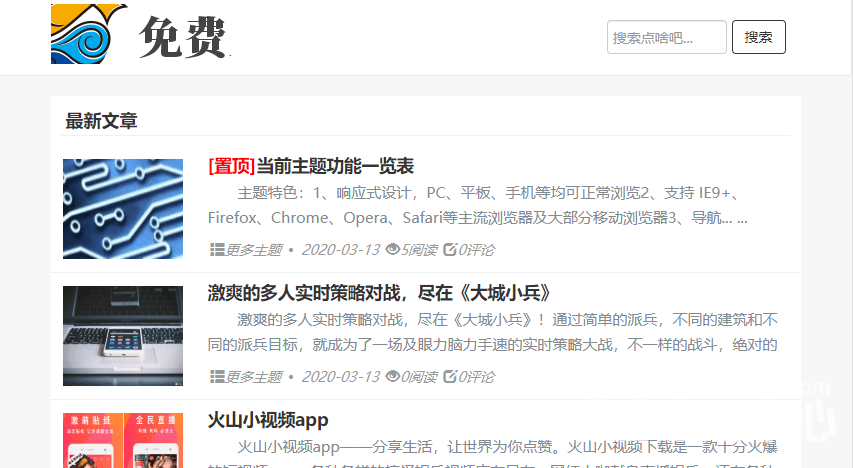Click date 2020-03-13 of 当前主题功能一览表 article
The height and width of the screenshot is (468, 853).
click(341, 250)
